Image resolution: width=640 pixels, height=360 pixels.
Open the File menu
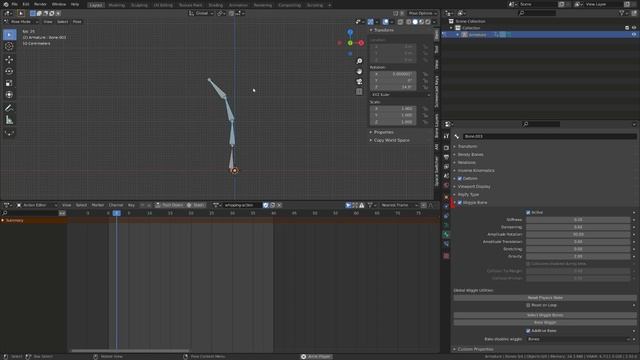(14, 4)
